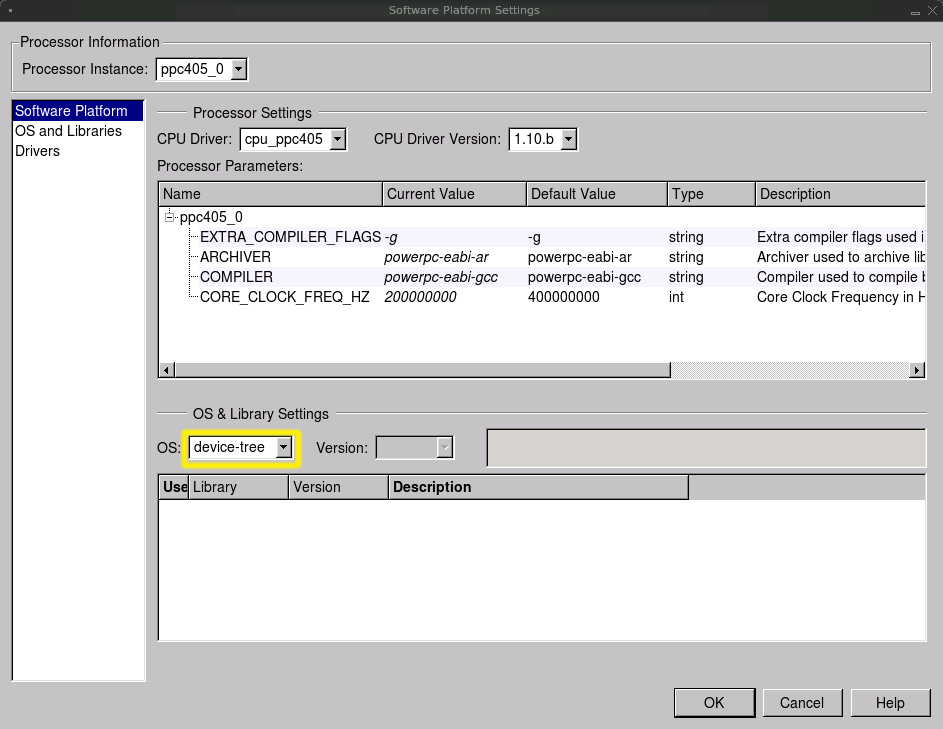Click the Type column header
943x729 pixels.
click(711, 194)
